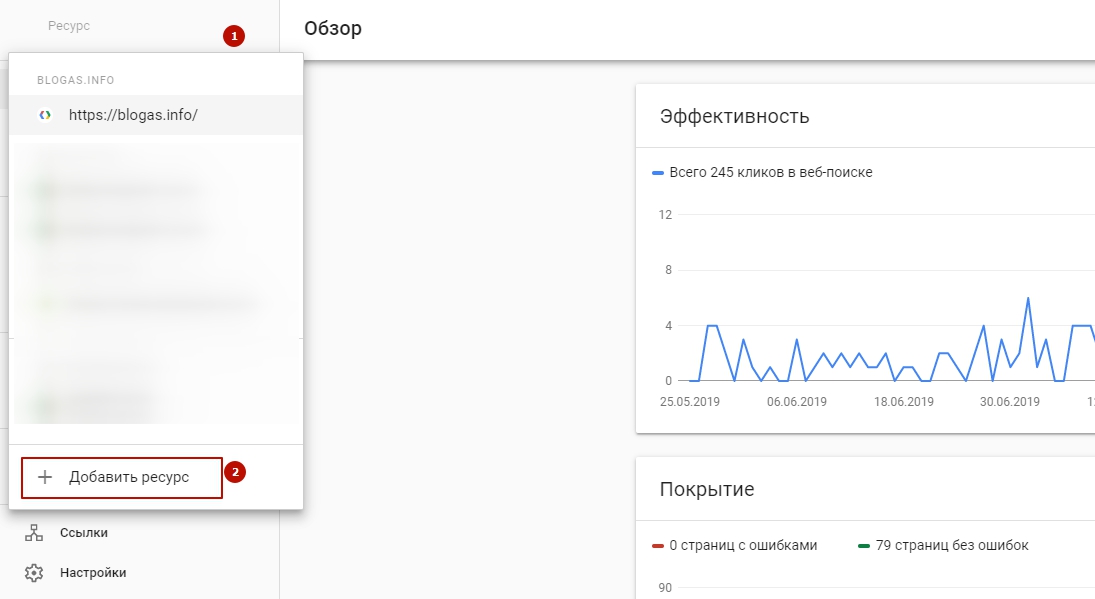Click the red legend marker for pages with errors
Screen dimensions: 1095x599
(x=658, y=546)
